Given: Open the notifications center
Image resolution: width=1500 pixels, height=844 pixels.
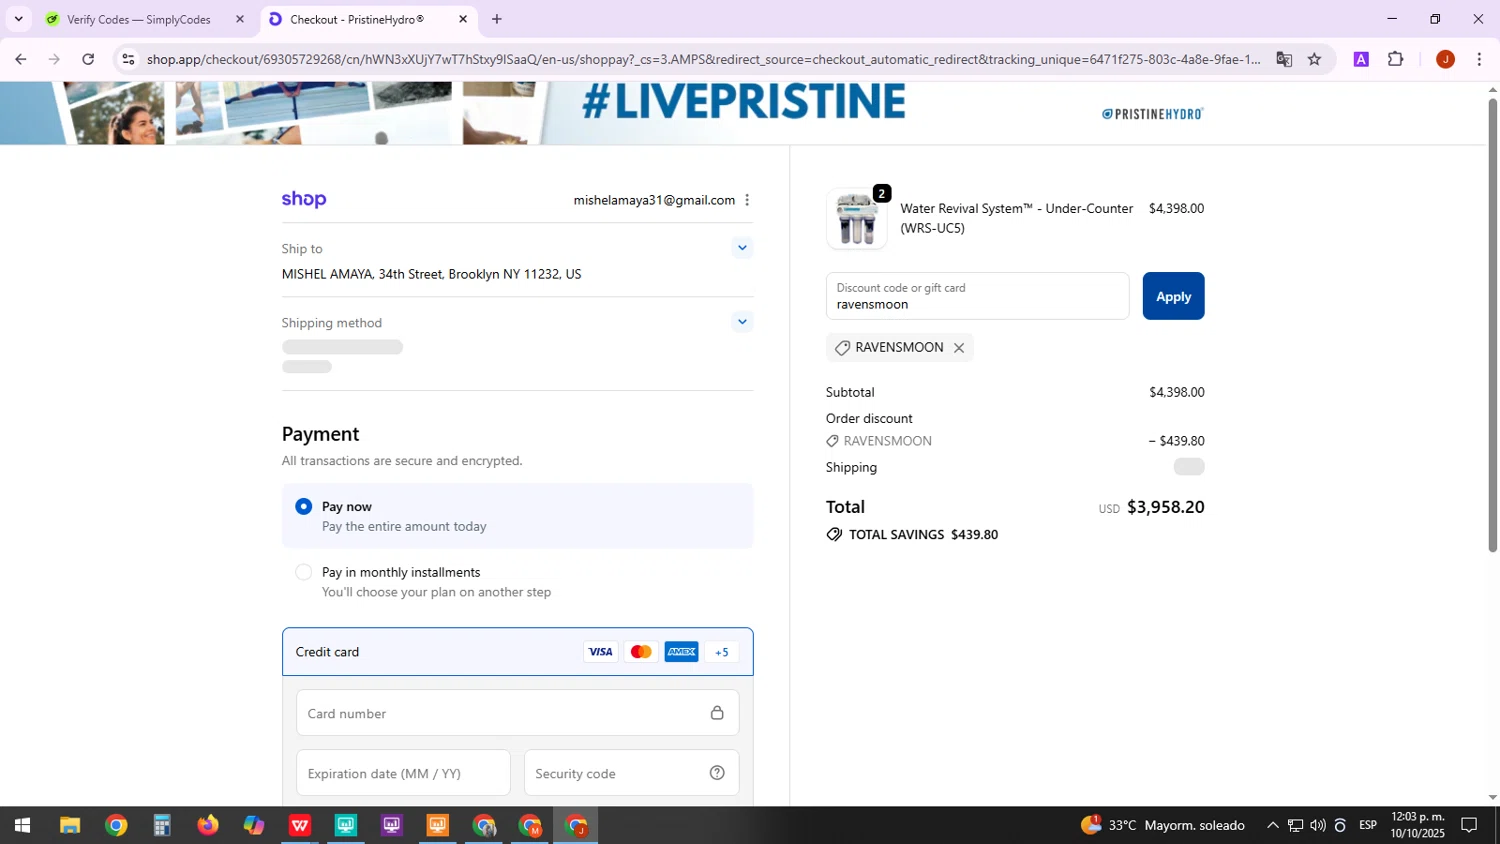Looking at the screenshot, I should [1469, 826].
